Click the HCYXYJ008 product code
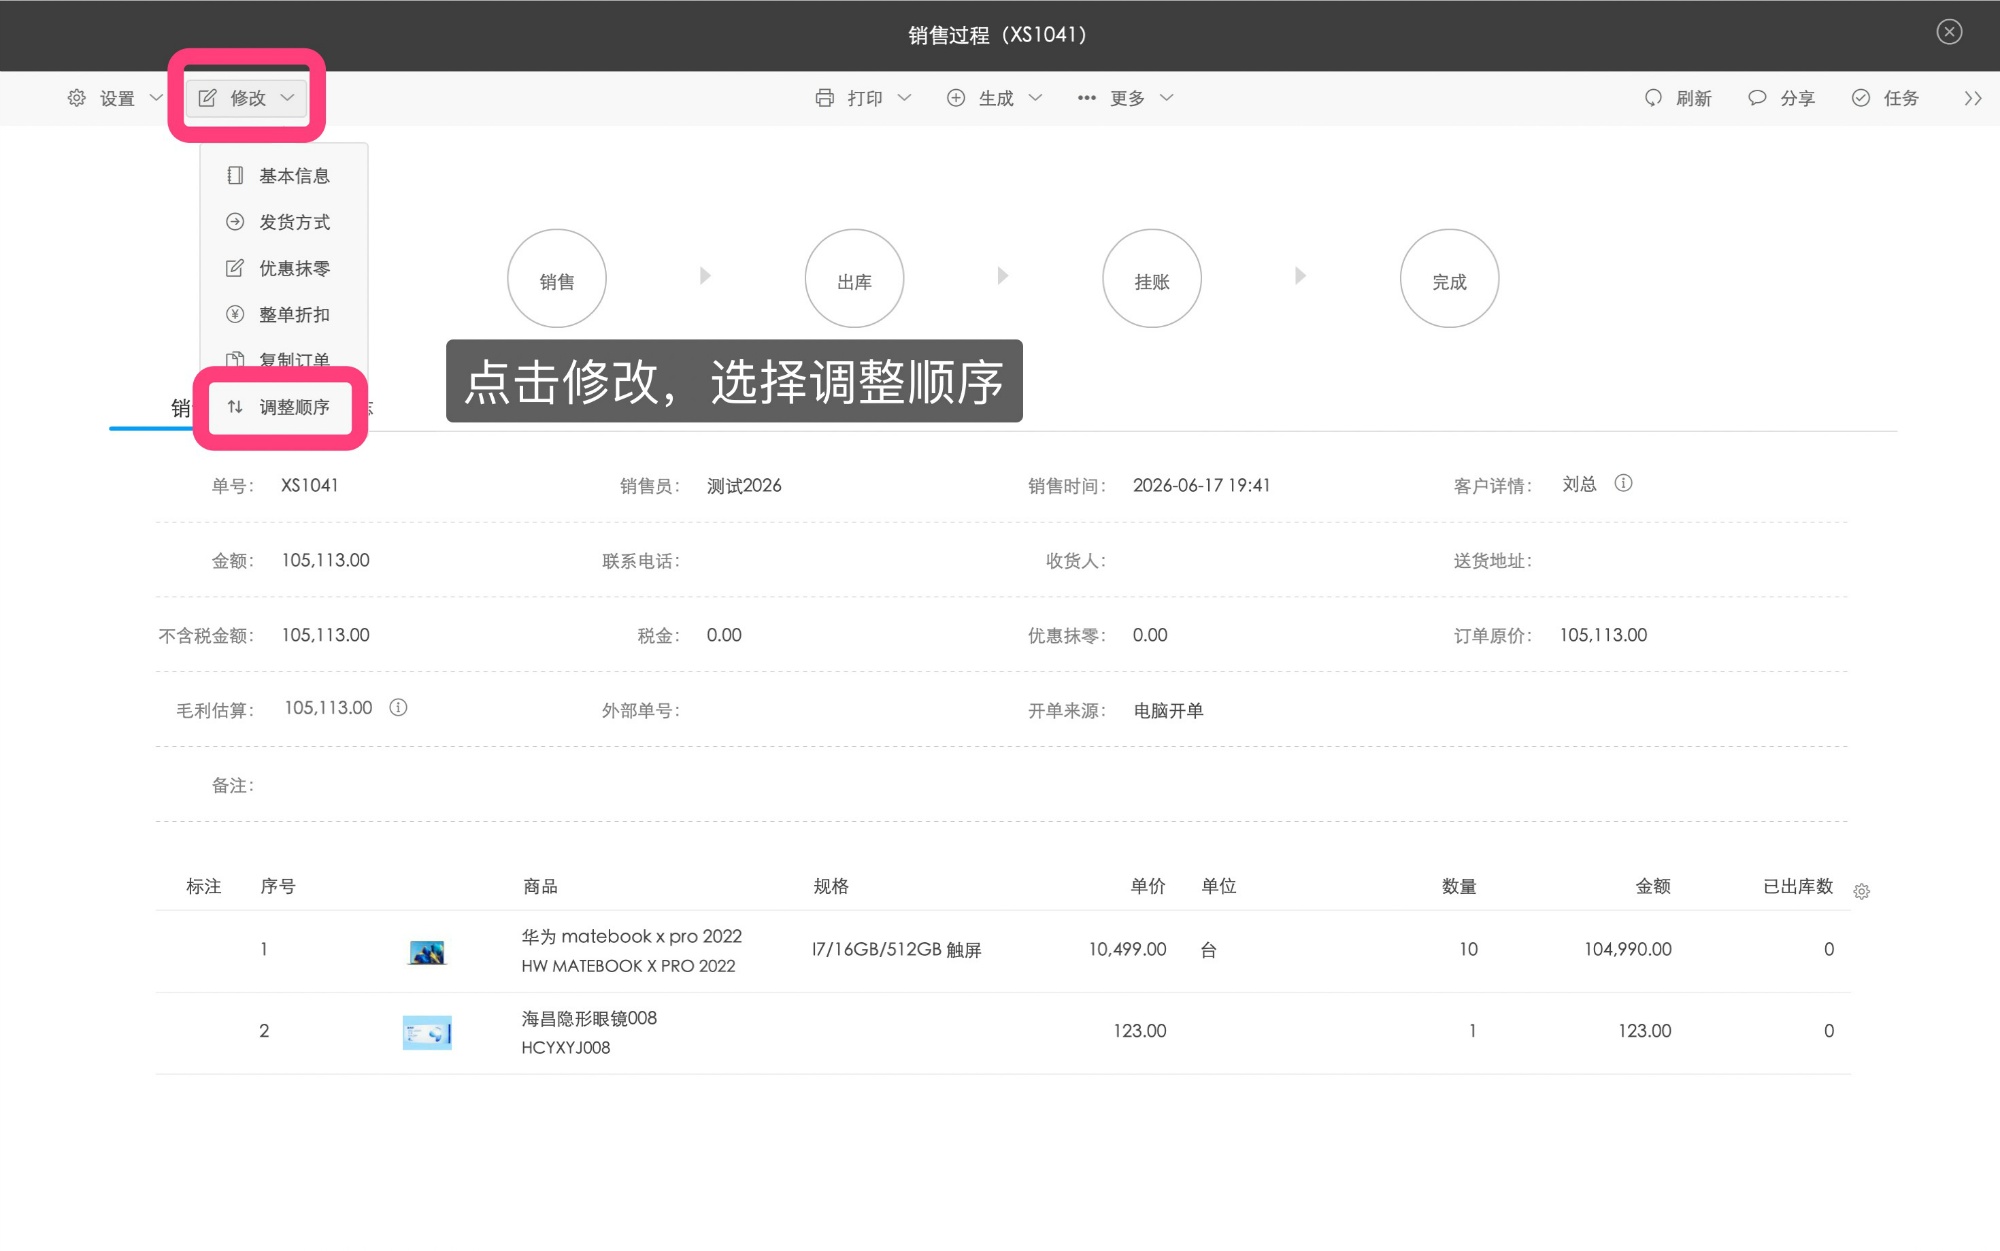The image size is (2000, 1251). click(x=566, y=1048)
